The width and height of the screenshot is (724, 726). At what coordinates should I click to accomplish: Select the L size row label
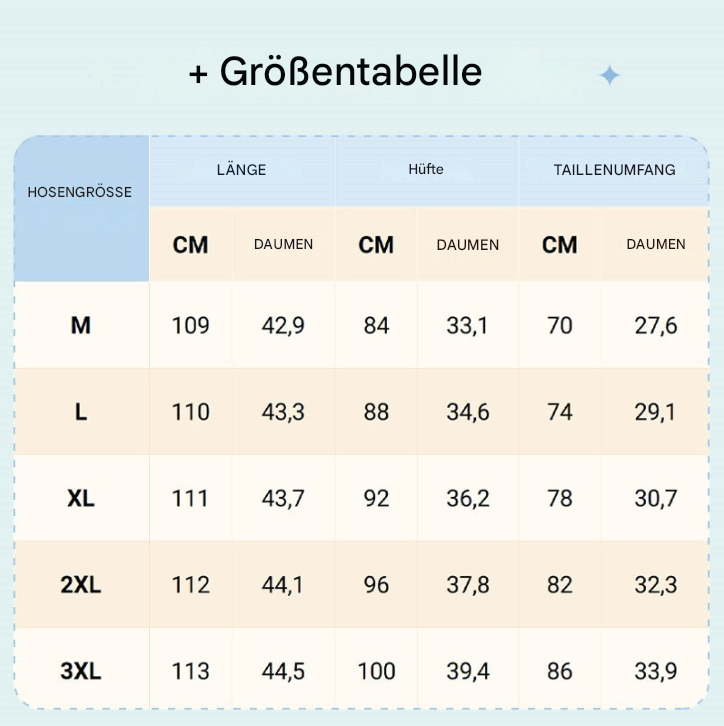[81, 412]
